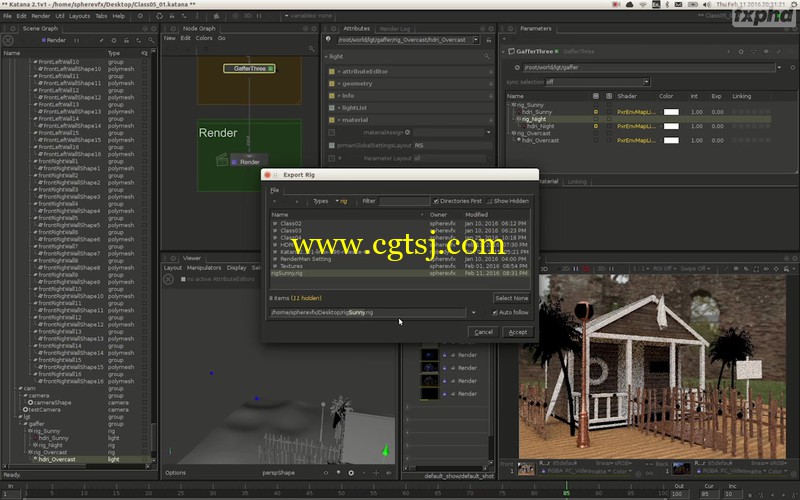Click the Options button in Viewer
Image resolution: width=800 pixels, height=500 pixels.
coord(176,473)
